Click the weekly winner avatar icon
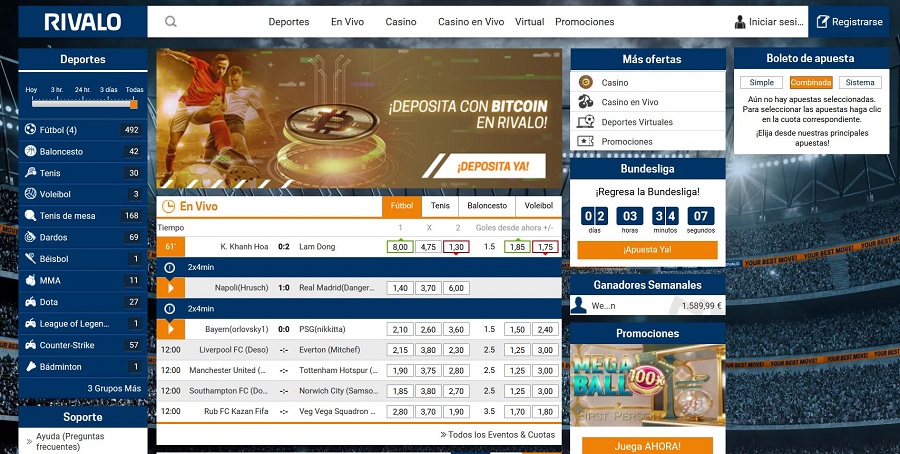Screen dimensions: 900x454 point(579,305)
